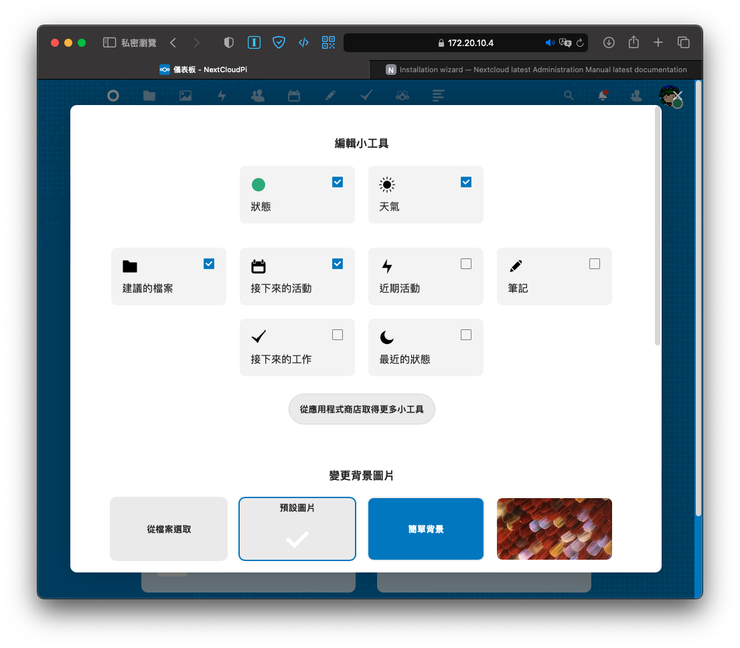This screenshot has height=648, width=740.
Task: Open the Files app folder icon
Action: [149, 96]
